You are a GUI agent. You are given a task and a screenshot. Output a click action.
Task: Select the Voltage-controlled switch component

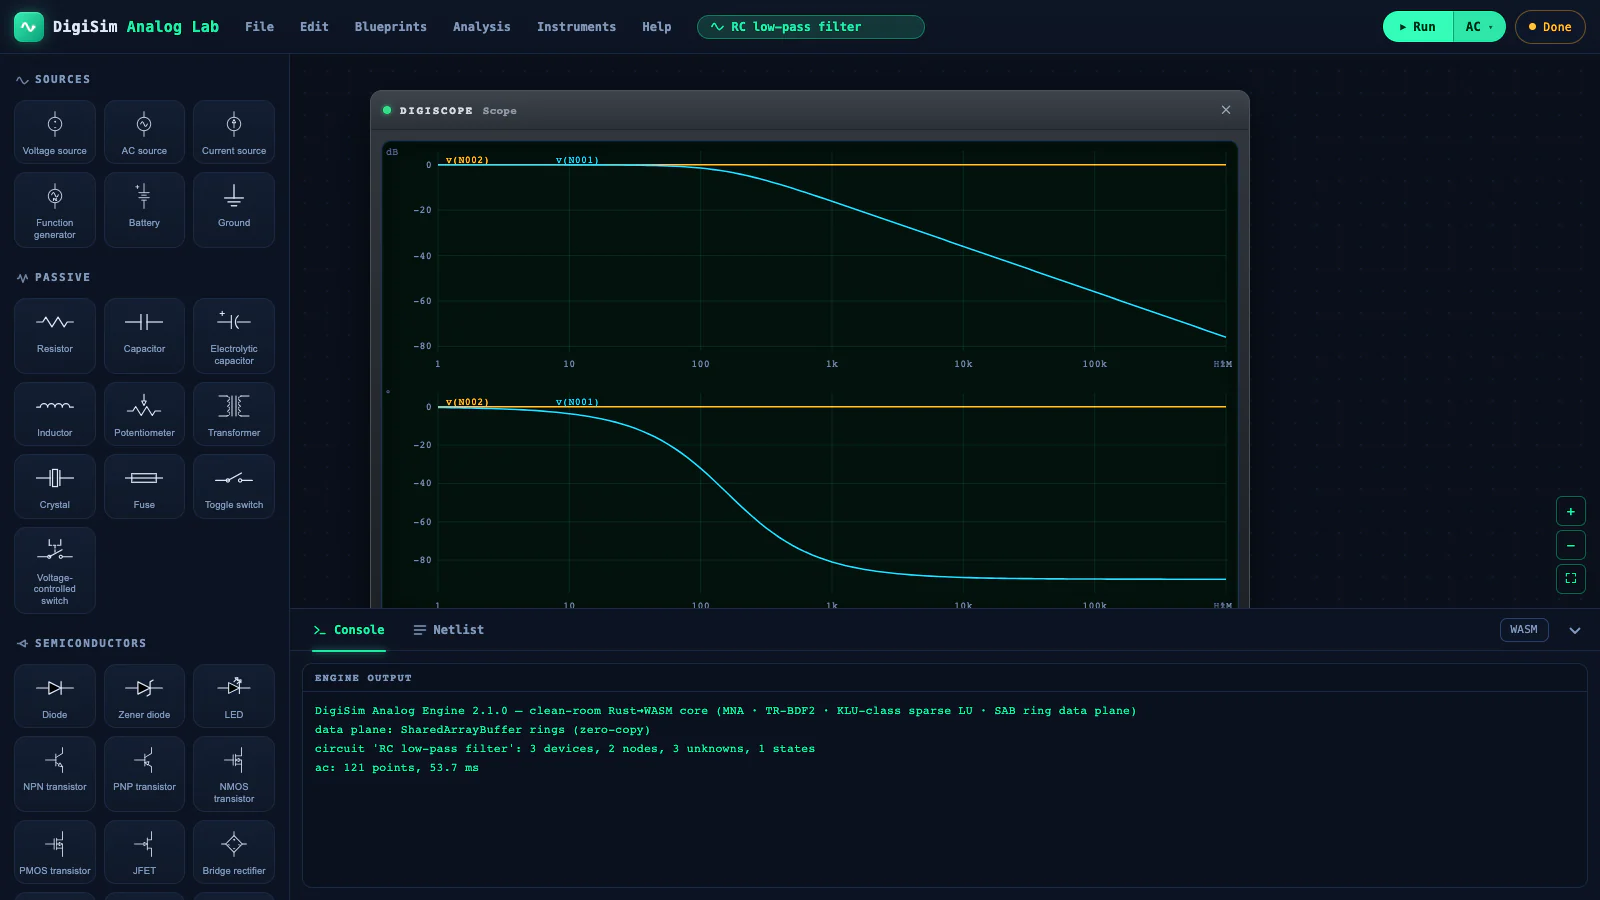point(55,570)
